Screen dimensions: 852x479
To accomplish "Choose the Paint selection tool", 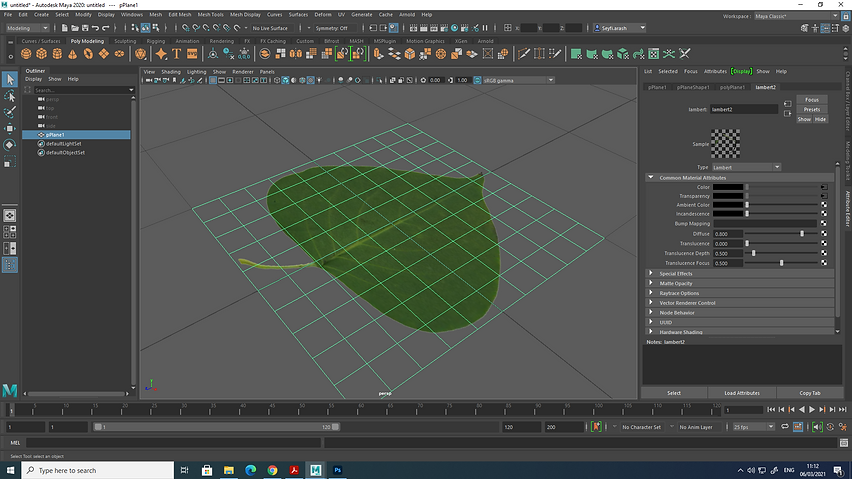I will point(10,112).
